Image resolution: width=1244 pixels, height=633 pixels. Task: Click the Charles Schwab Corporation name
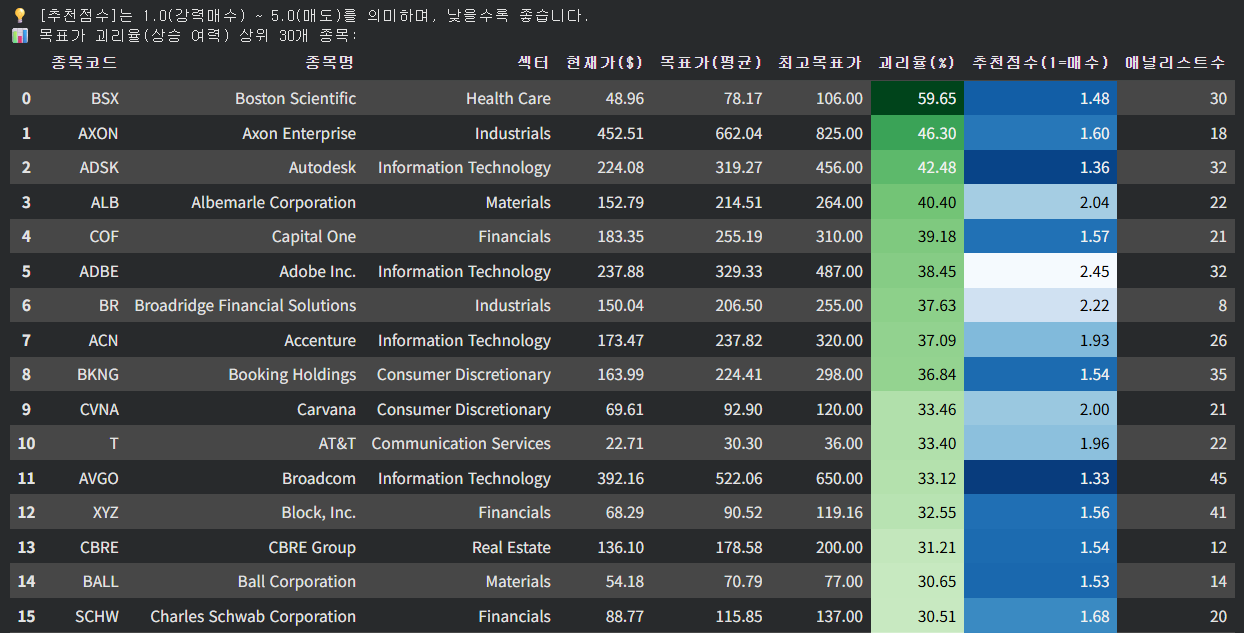click(x=253, y=616)
